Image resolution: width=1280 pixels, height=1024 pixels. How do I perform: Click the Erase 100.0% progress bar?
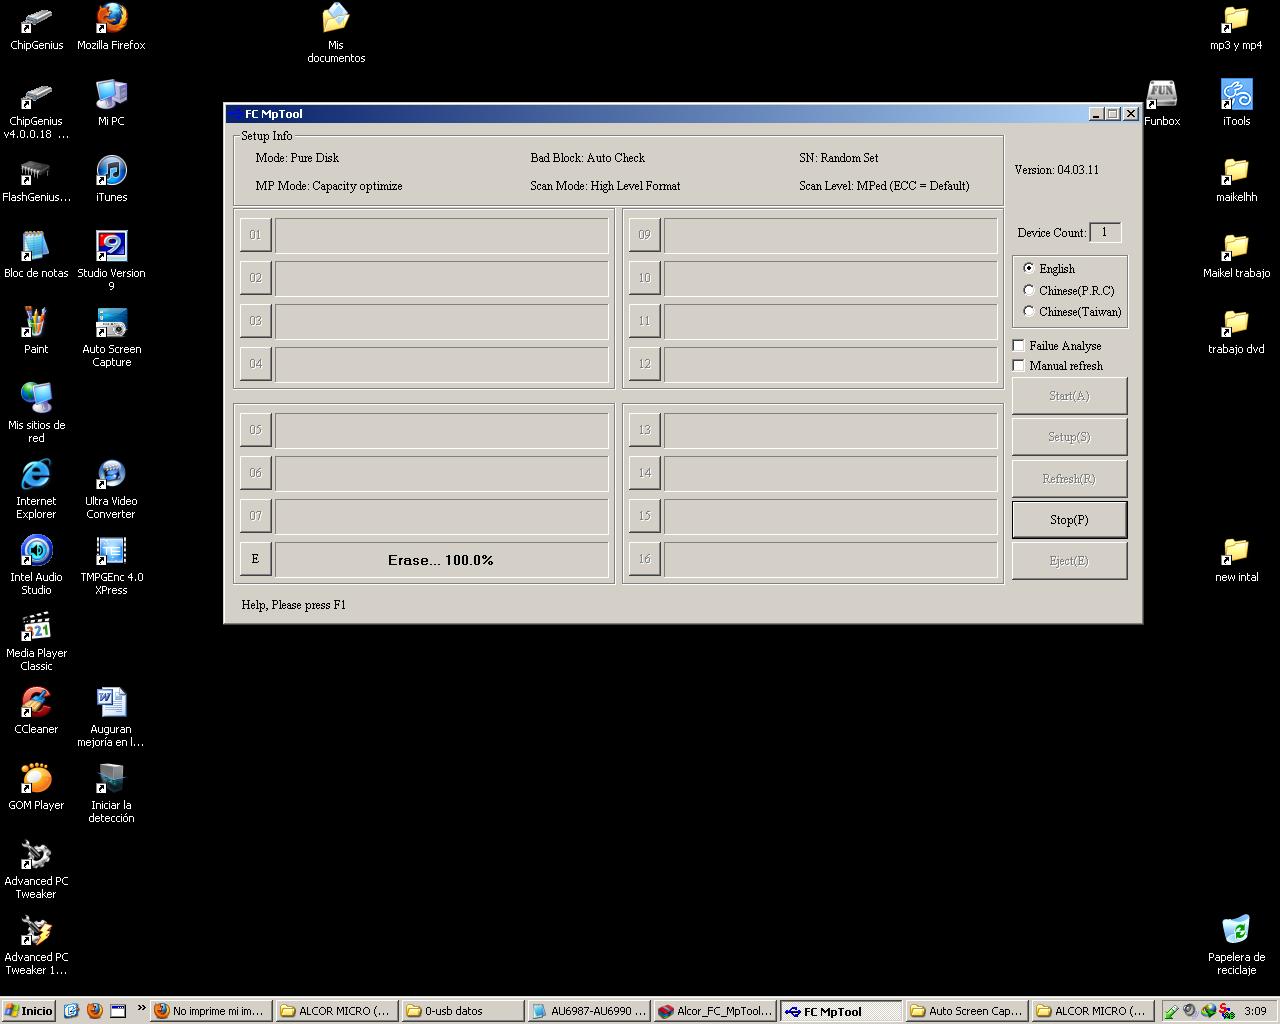tap(440, 560)
